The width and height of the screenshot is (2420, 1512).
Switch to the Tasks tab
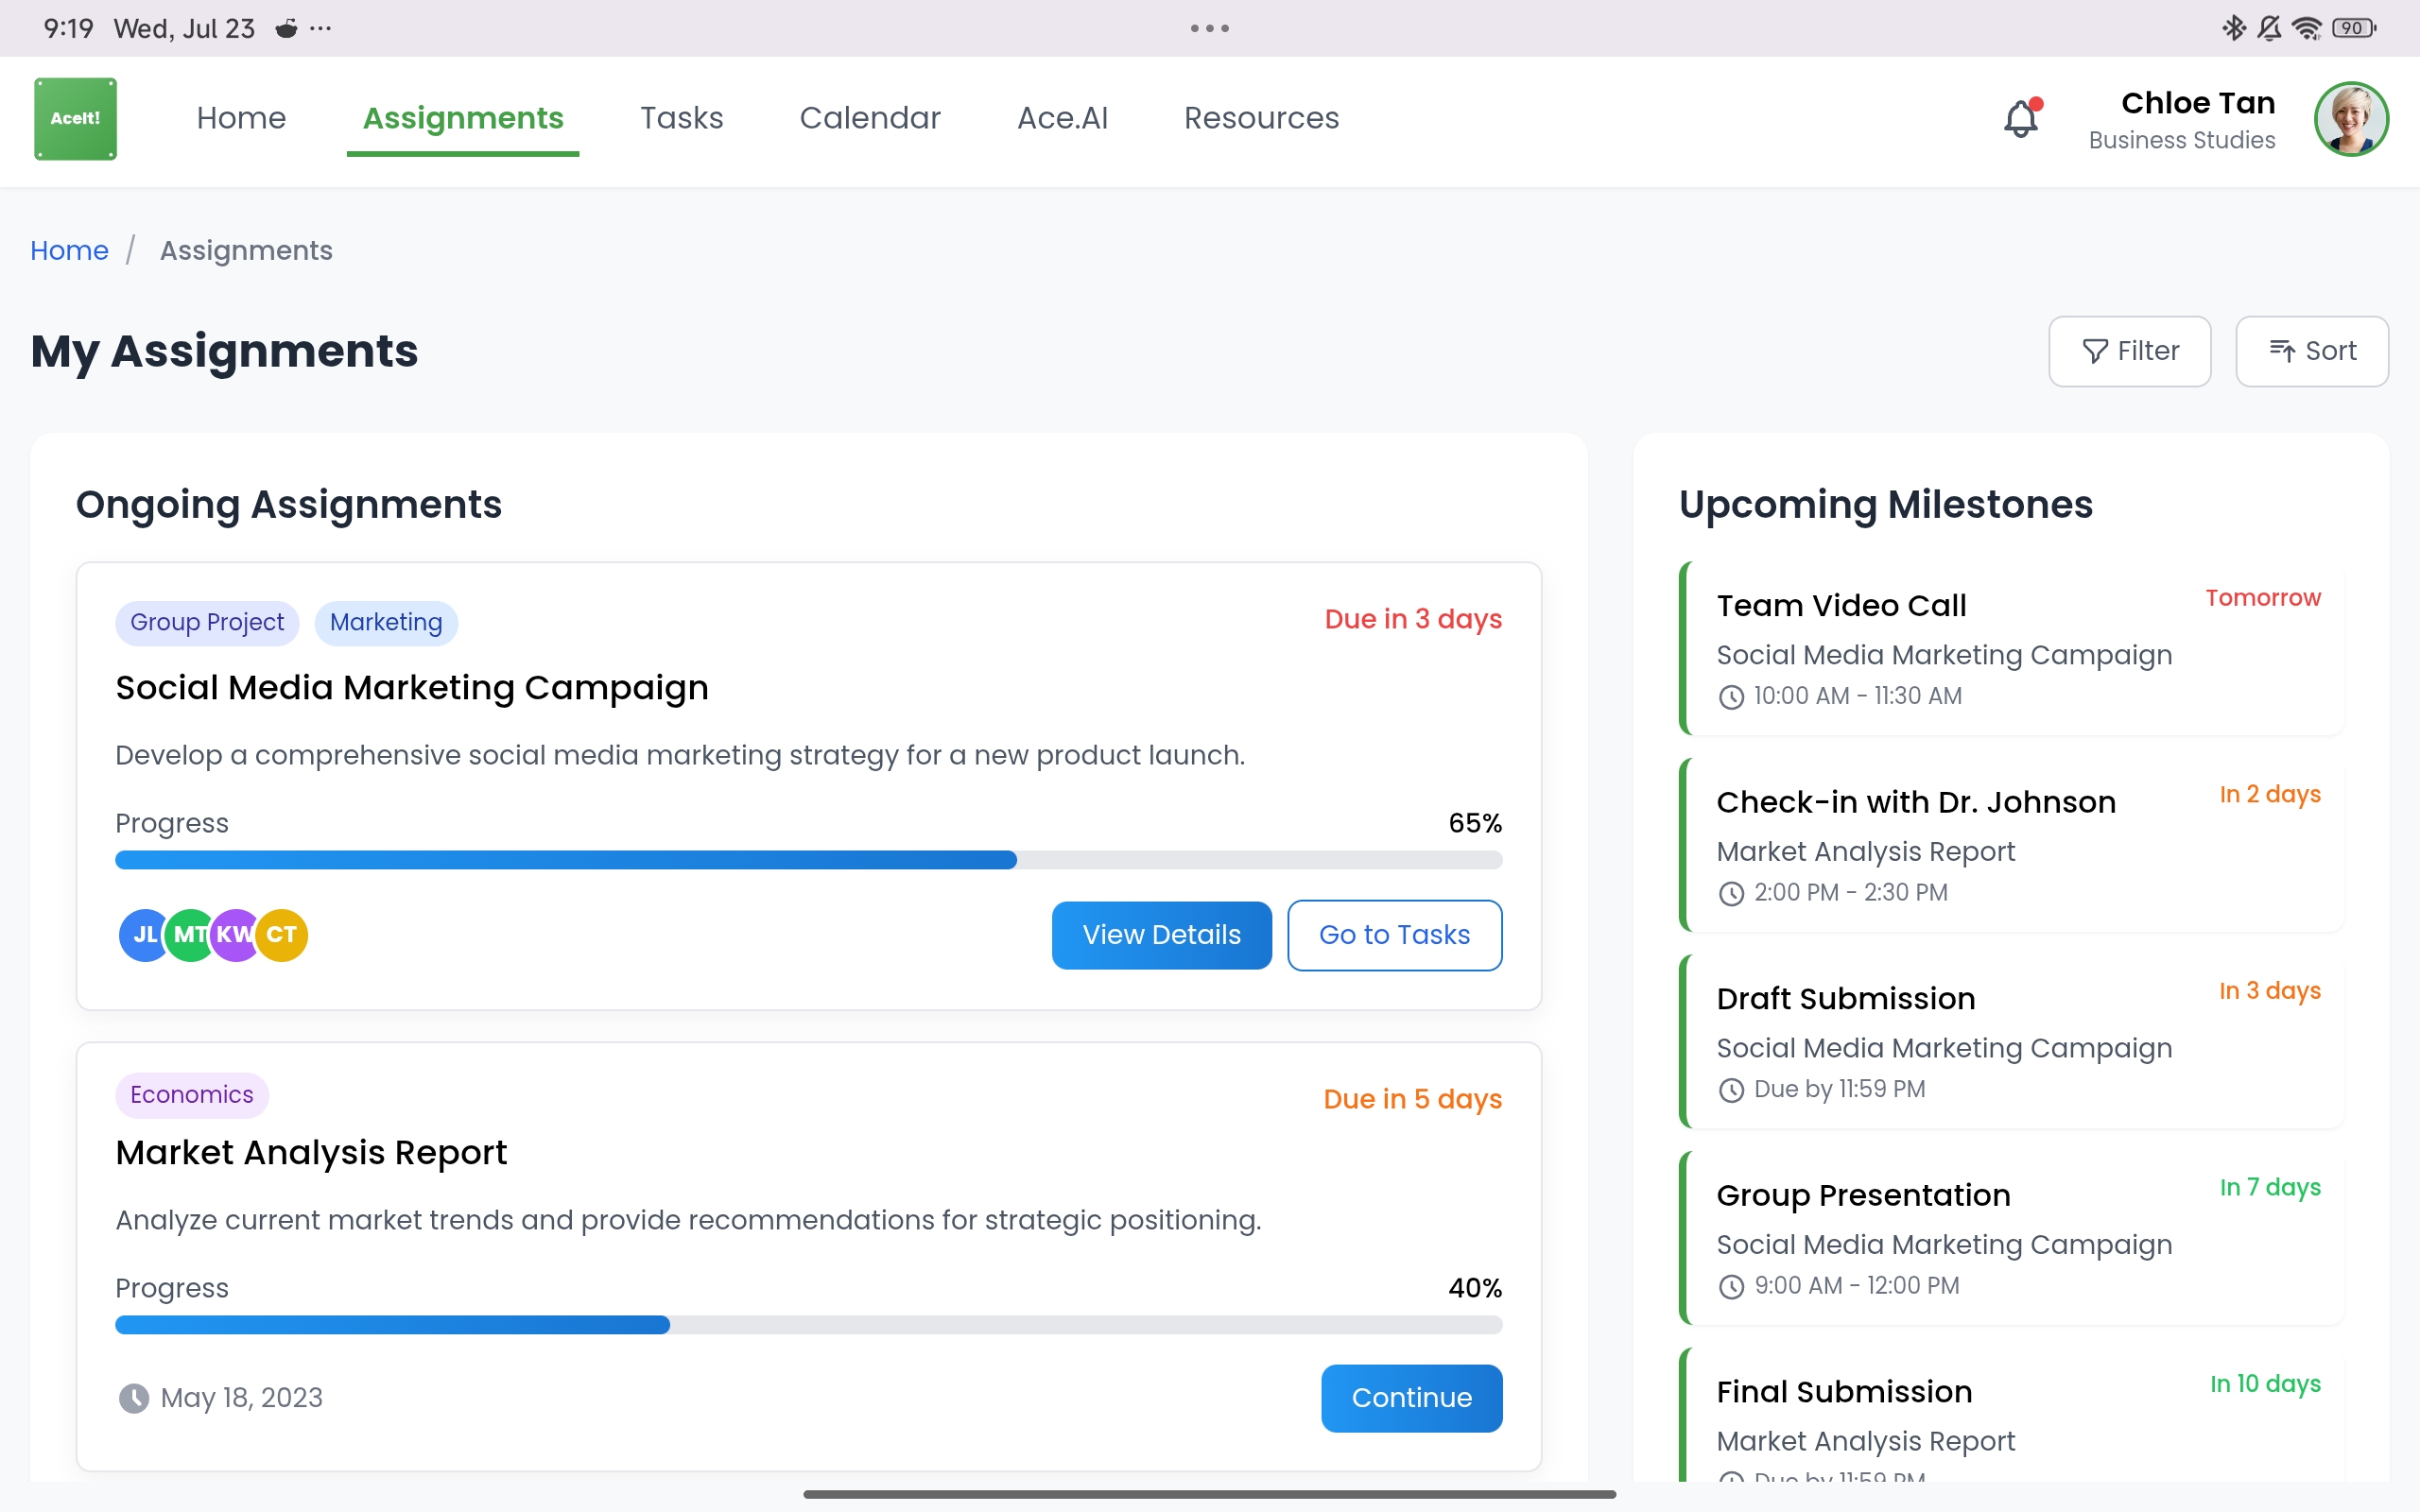(681, 118)
